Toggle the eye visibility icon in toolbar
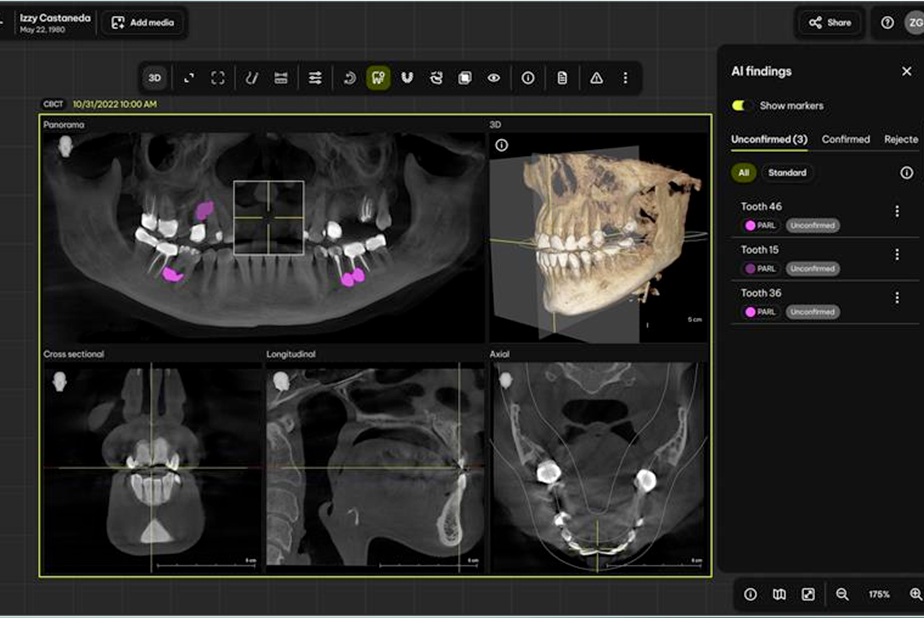924x618 pixels. [x=494, y=78]
